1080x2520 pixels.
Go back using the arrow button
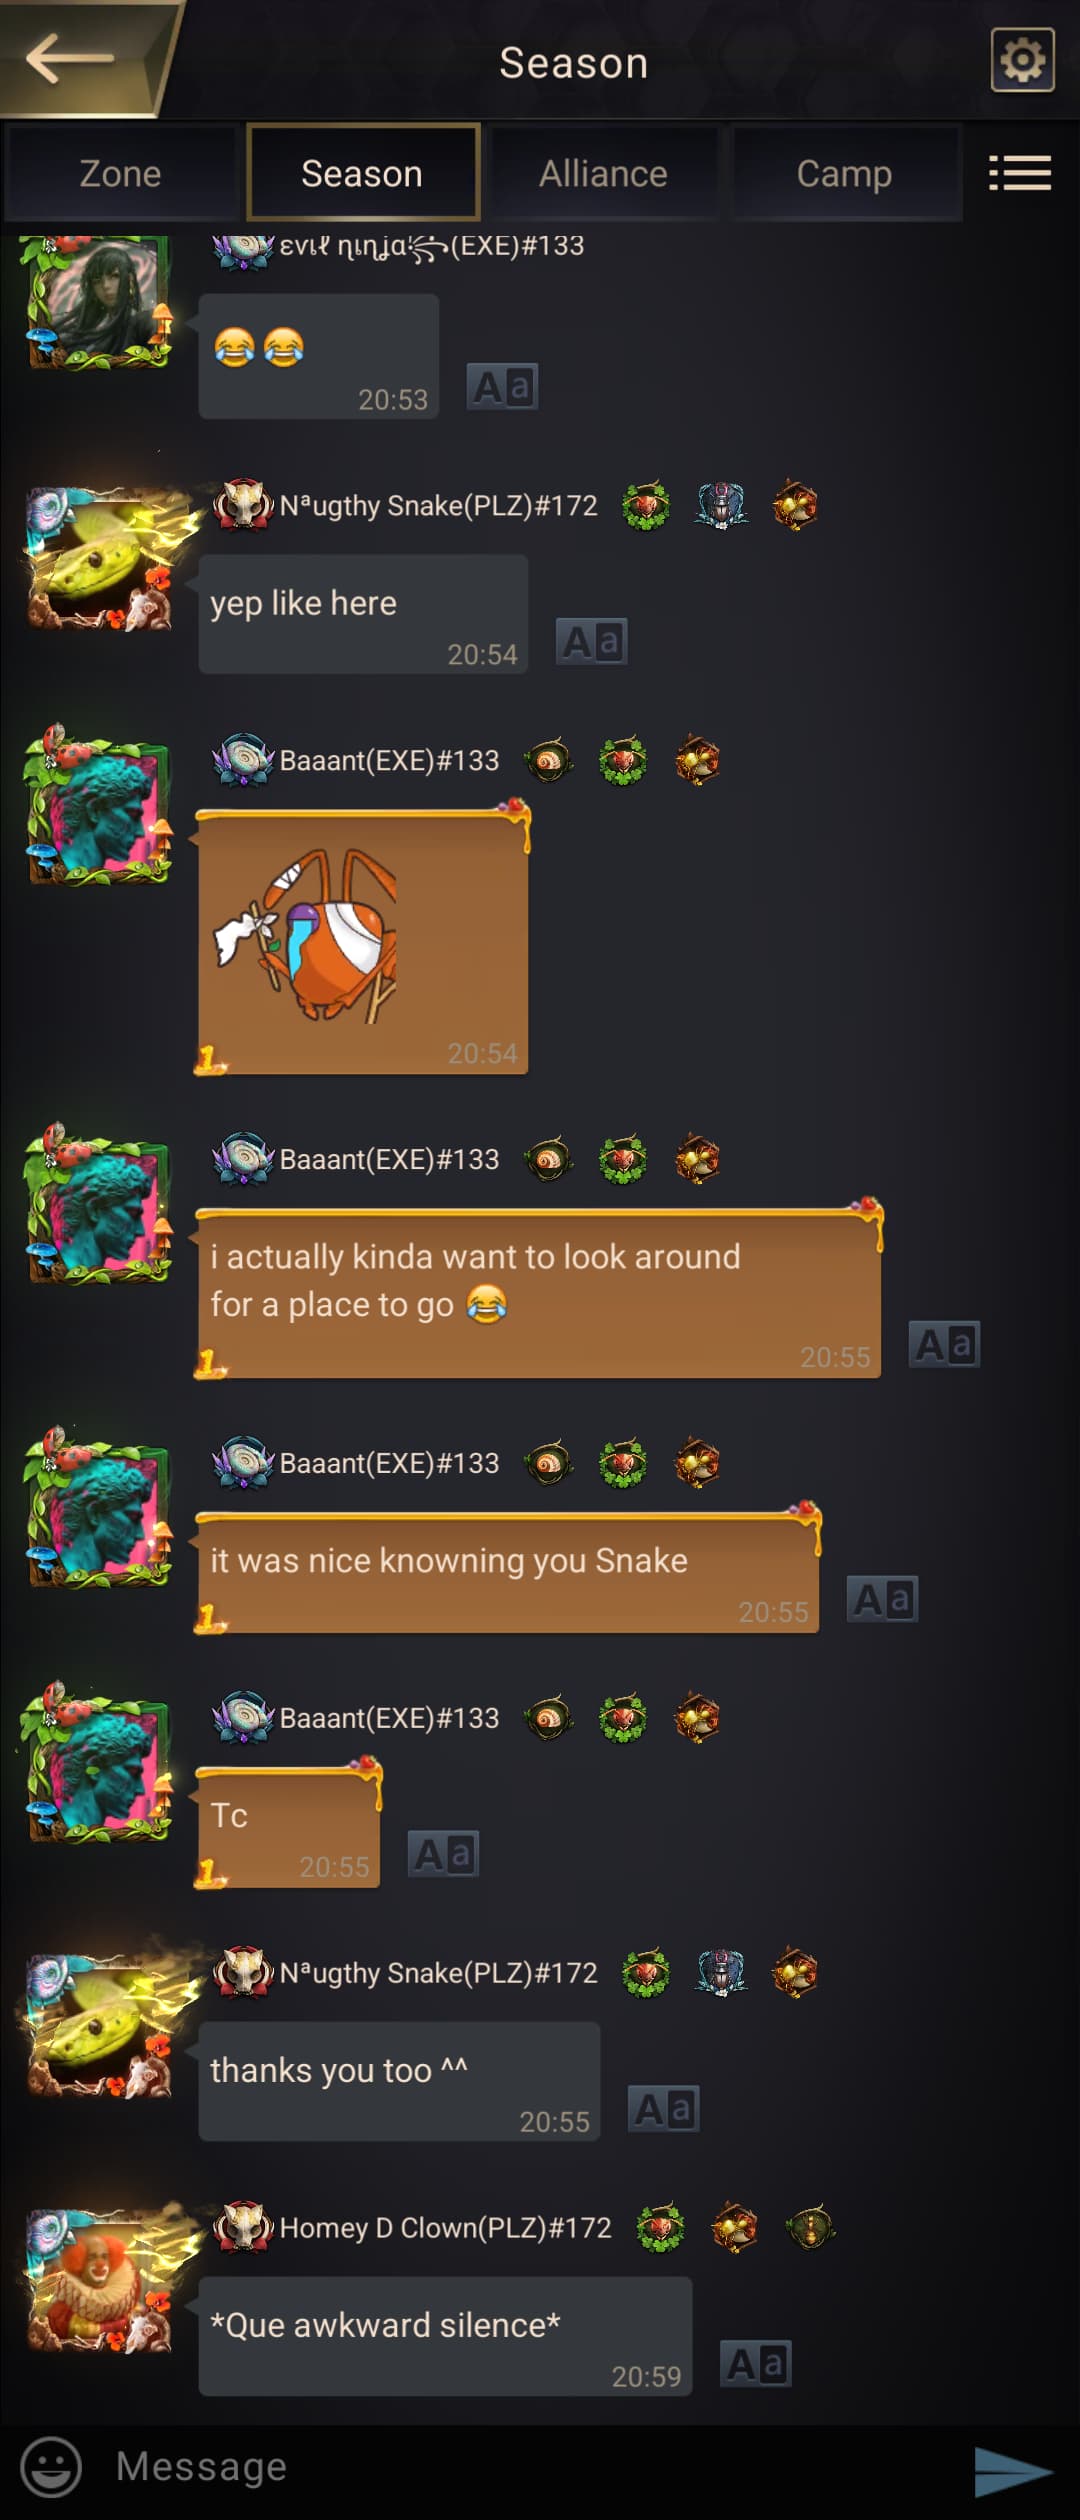(x=70, y=58)
